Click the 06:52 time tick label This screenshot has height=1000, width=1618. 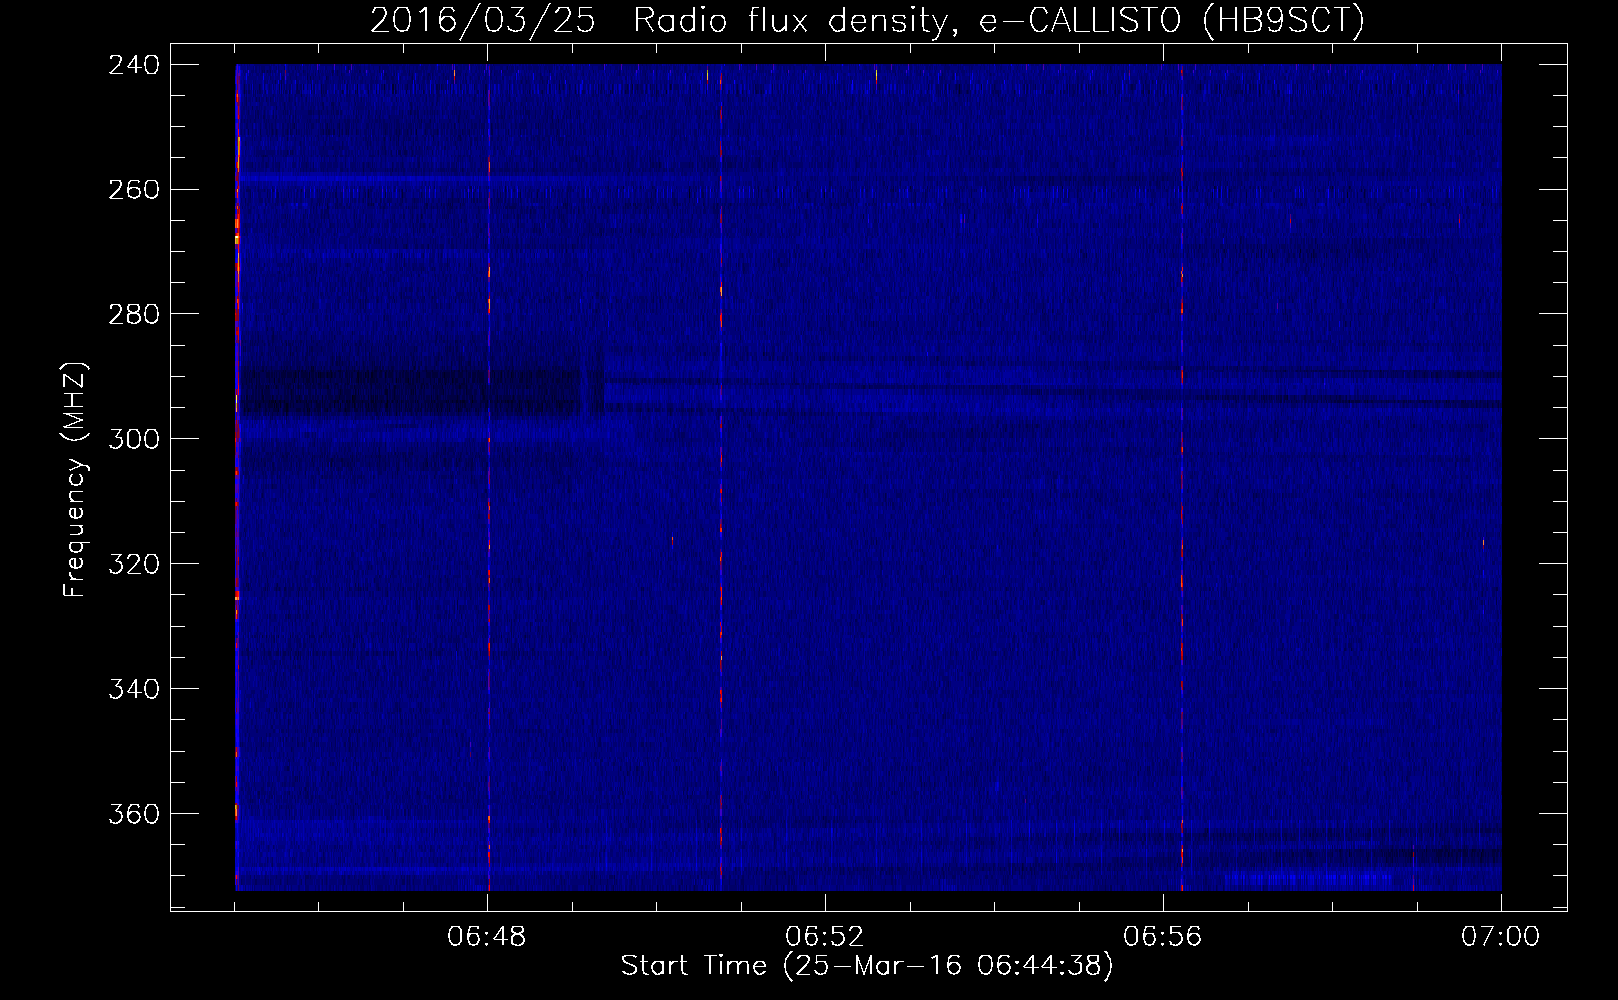tap(825, 937)
